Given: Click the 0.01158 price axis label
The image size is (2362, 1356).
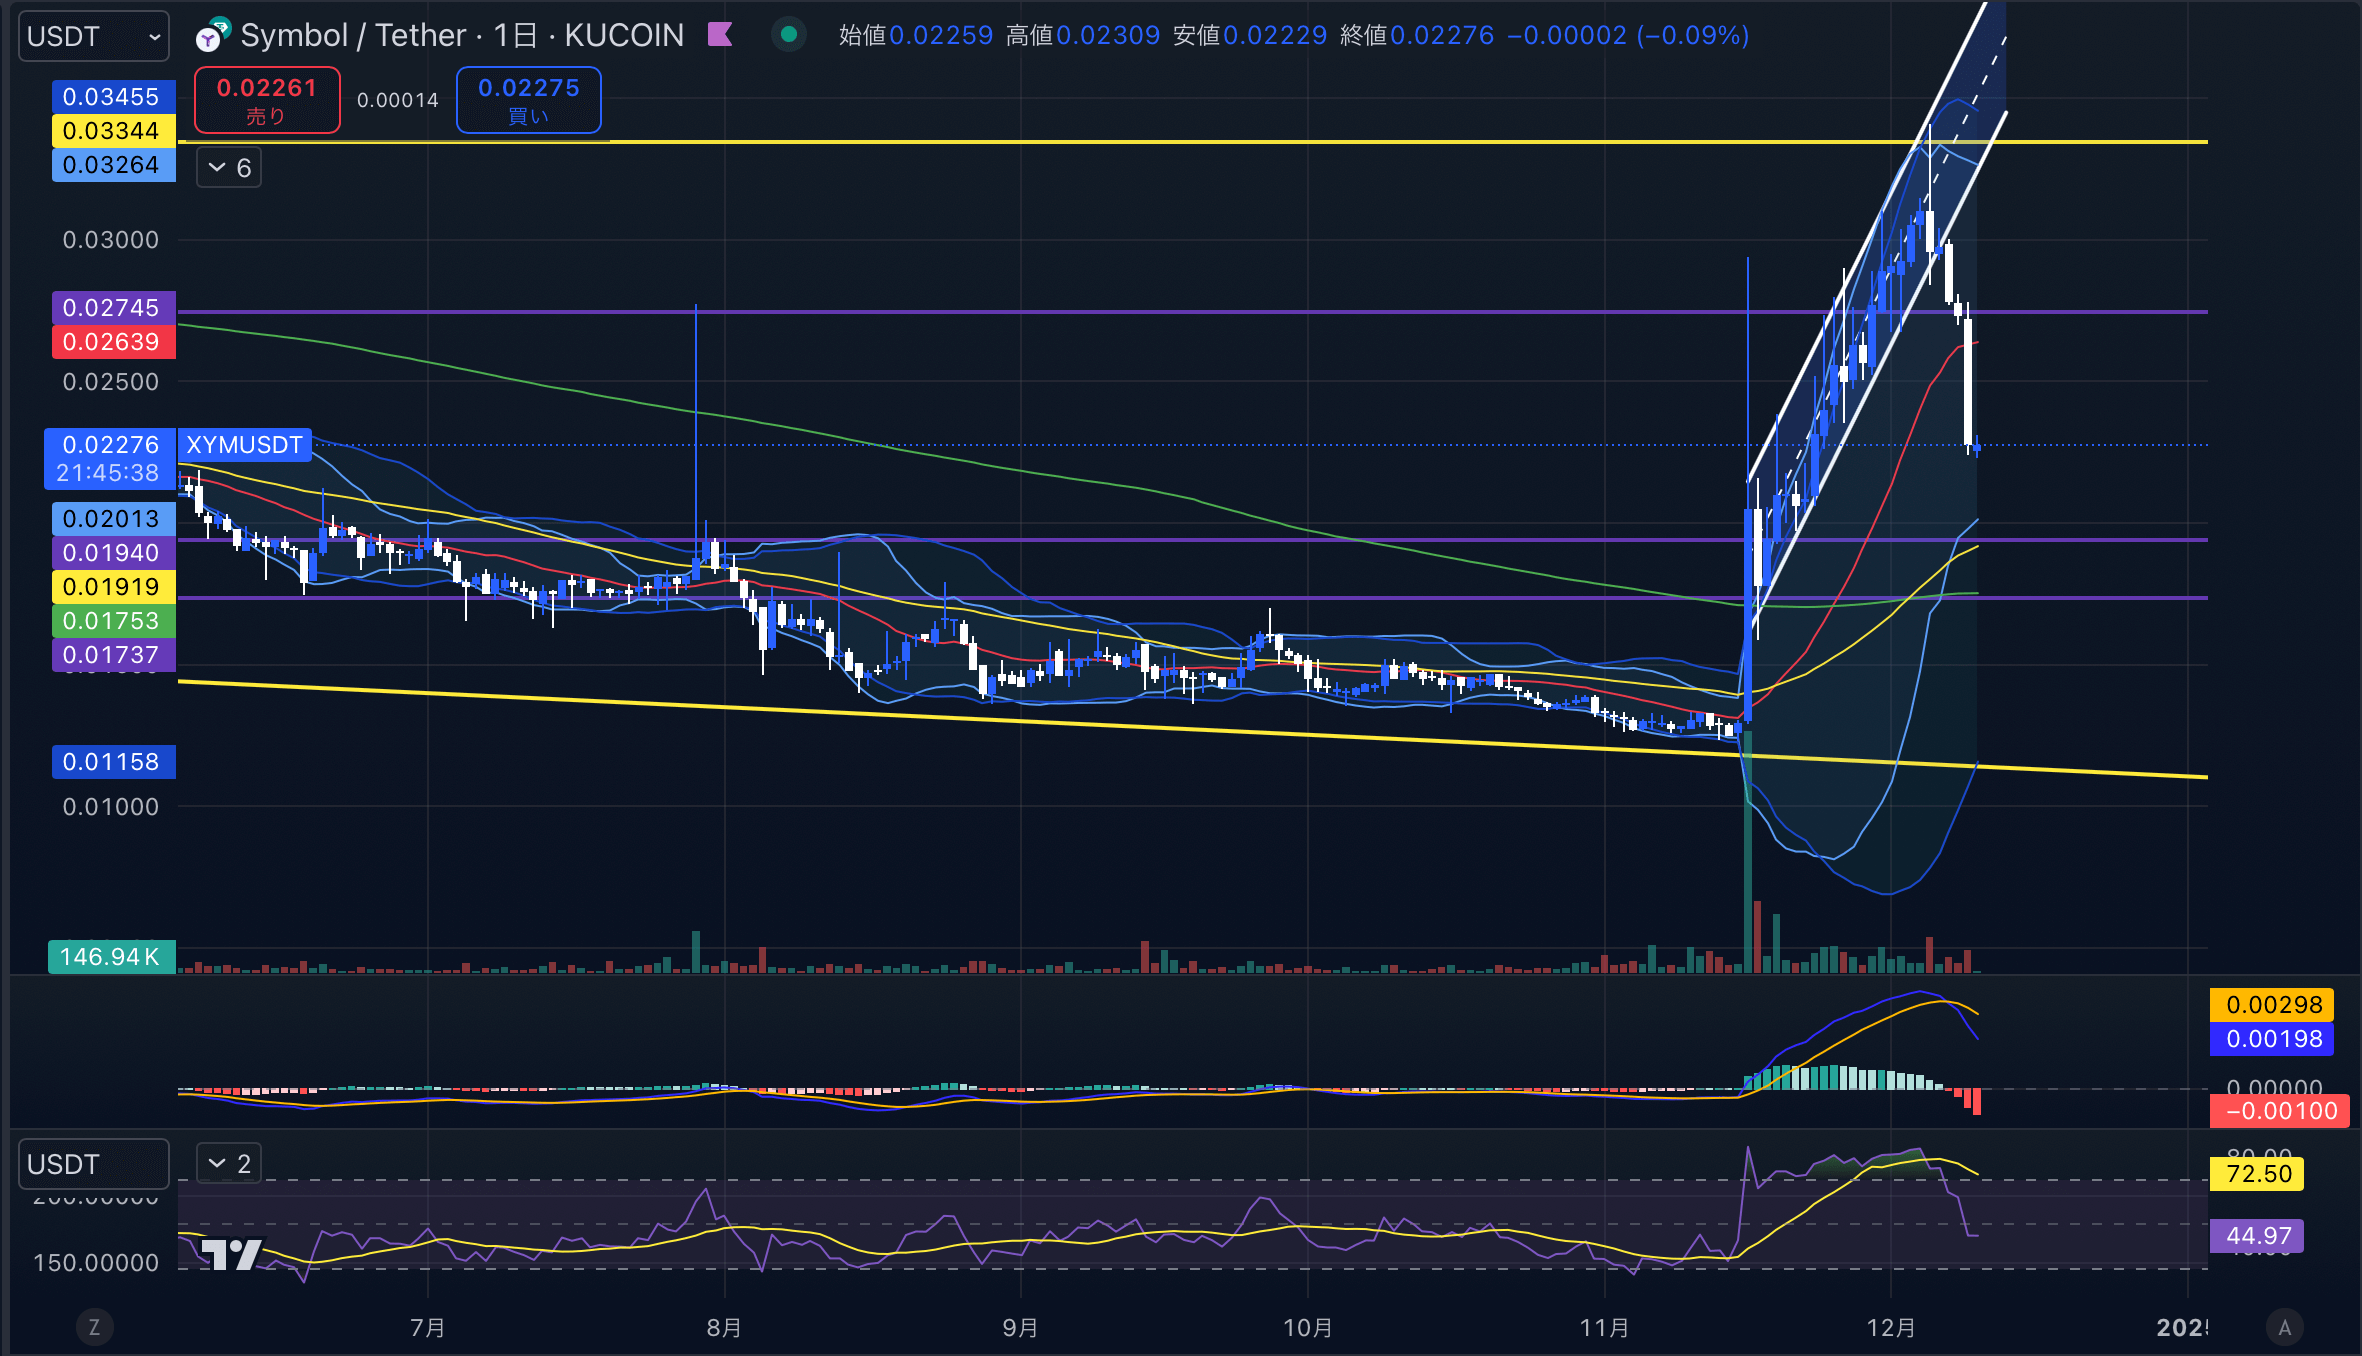Looking at the screenshot, I should tap(113, 762).
